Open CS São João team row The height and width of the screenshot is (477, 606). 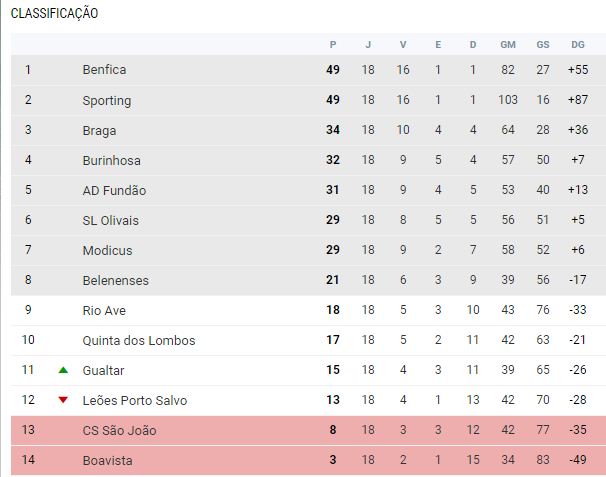click(119, 430)
